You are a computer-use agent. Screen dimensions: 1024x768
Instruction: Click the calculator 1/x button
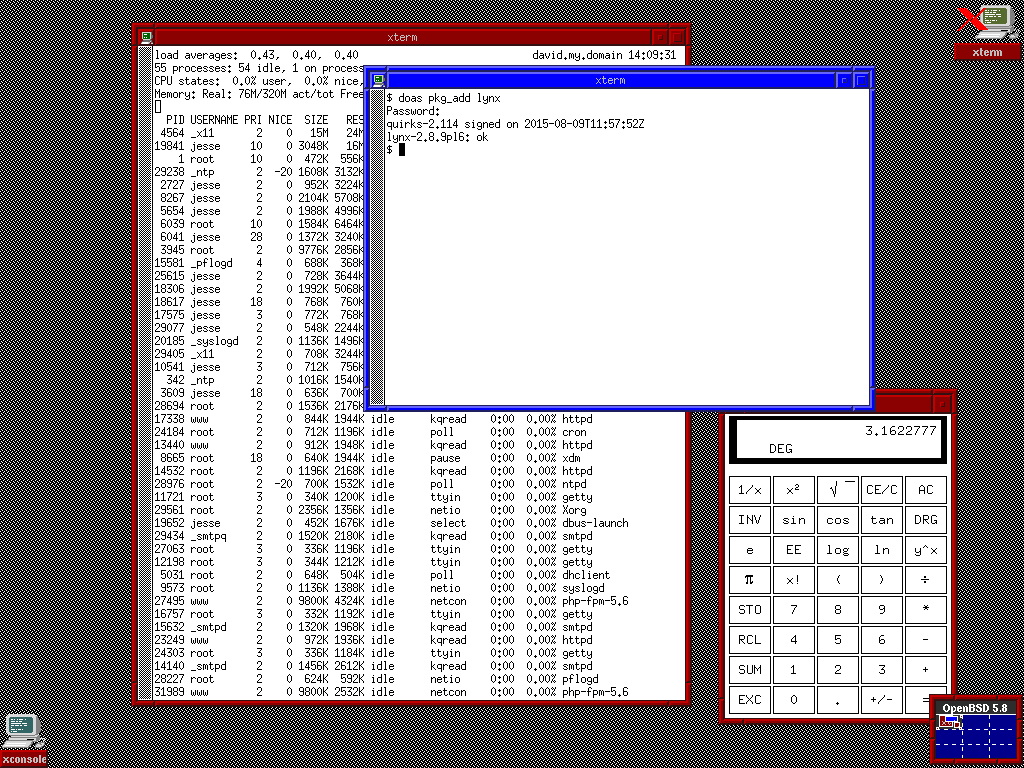pyautogui.click(x=750, y=490)
